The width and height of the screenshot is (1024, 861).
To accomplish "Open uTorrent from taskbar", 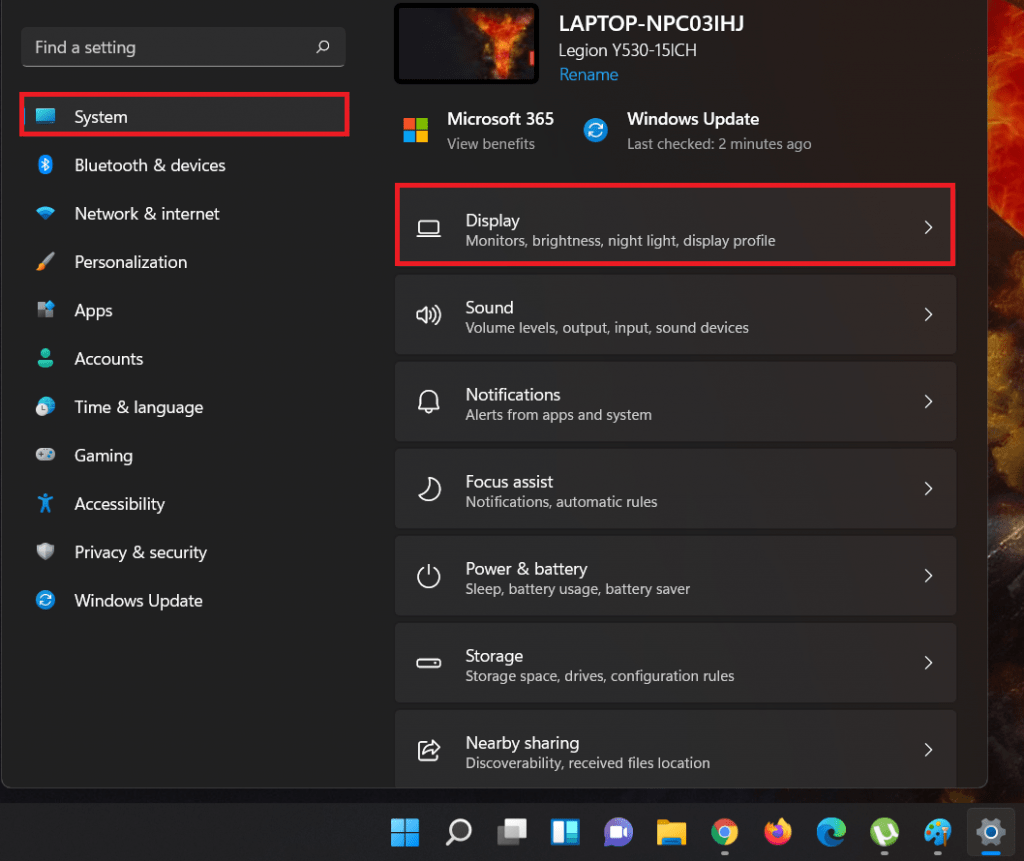I will (x=884, y=832).
